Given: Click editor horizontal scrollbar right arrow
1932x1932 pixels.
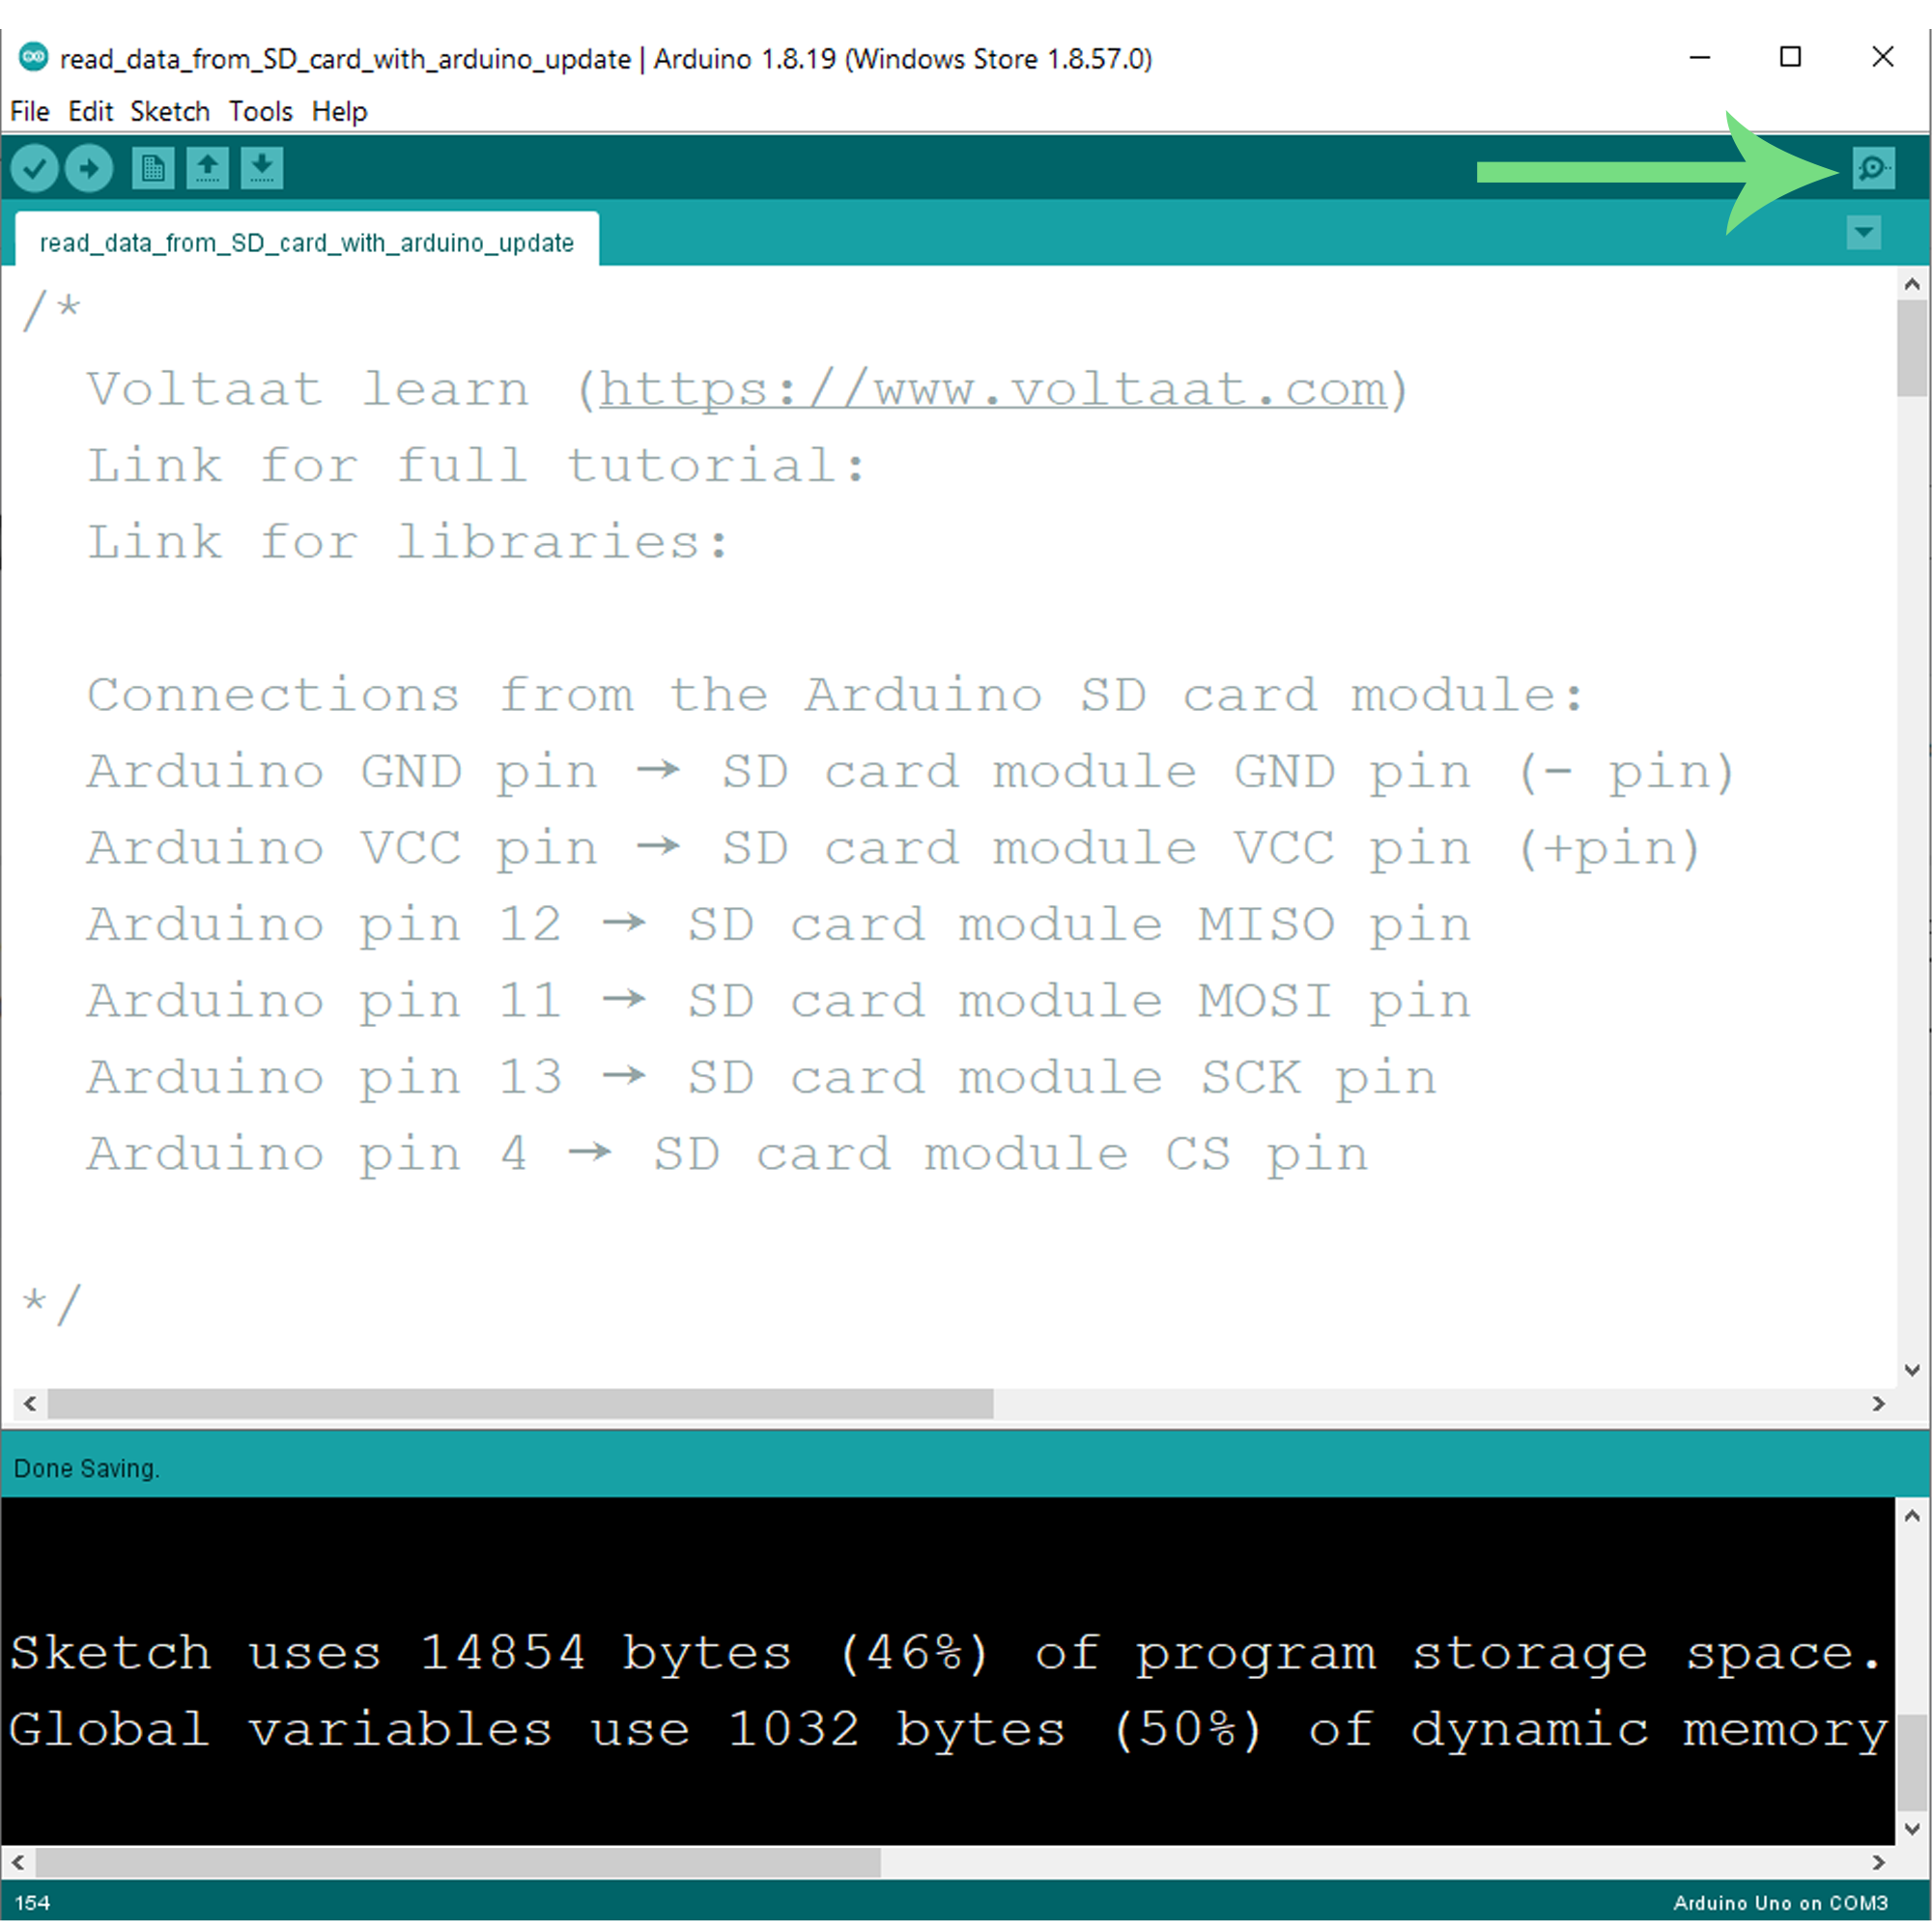Looking at the screenshot, I should pos(1878,1404).
